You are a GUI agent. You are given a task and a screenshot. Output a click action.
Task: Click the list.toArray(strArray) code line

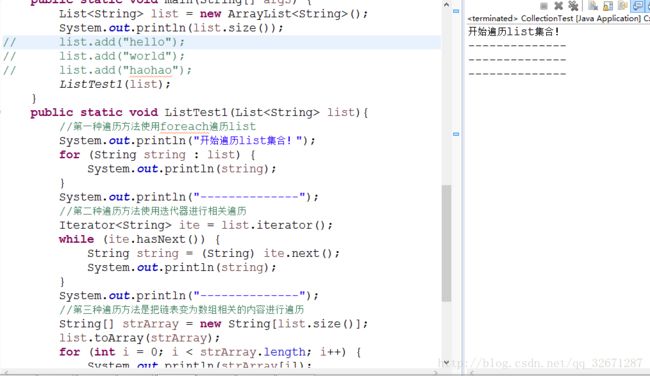139,338
